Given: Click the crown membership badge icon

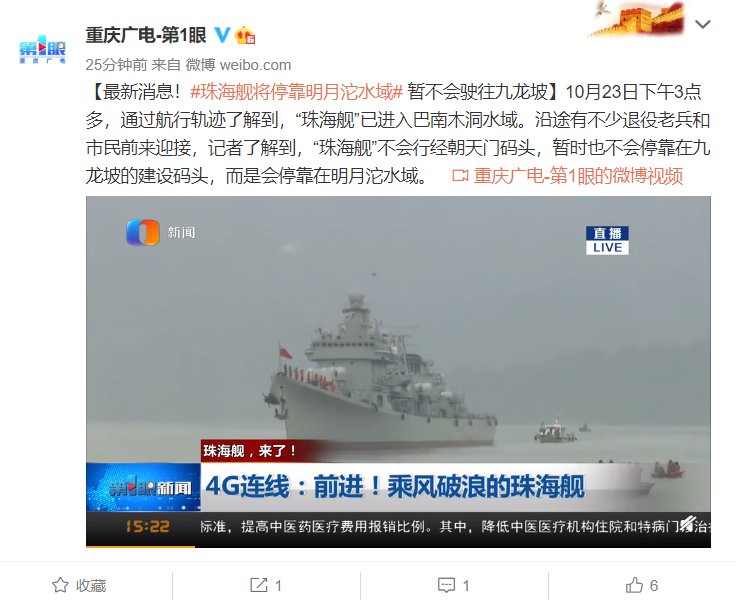Looking at the screenshot, I should 245,35.
